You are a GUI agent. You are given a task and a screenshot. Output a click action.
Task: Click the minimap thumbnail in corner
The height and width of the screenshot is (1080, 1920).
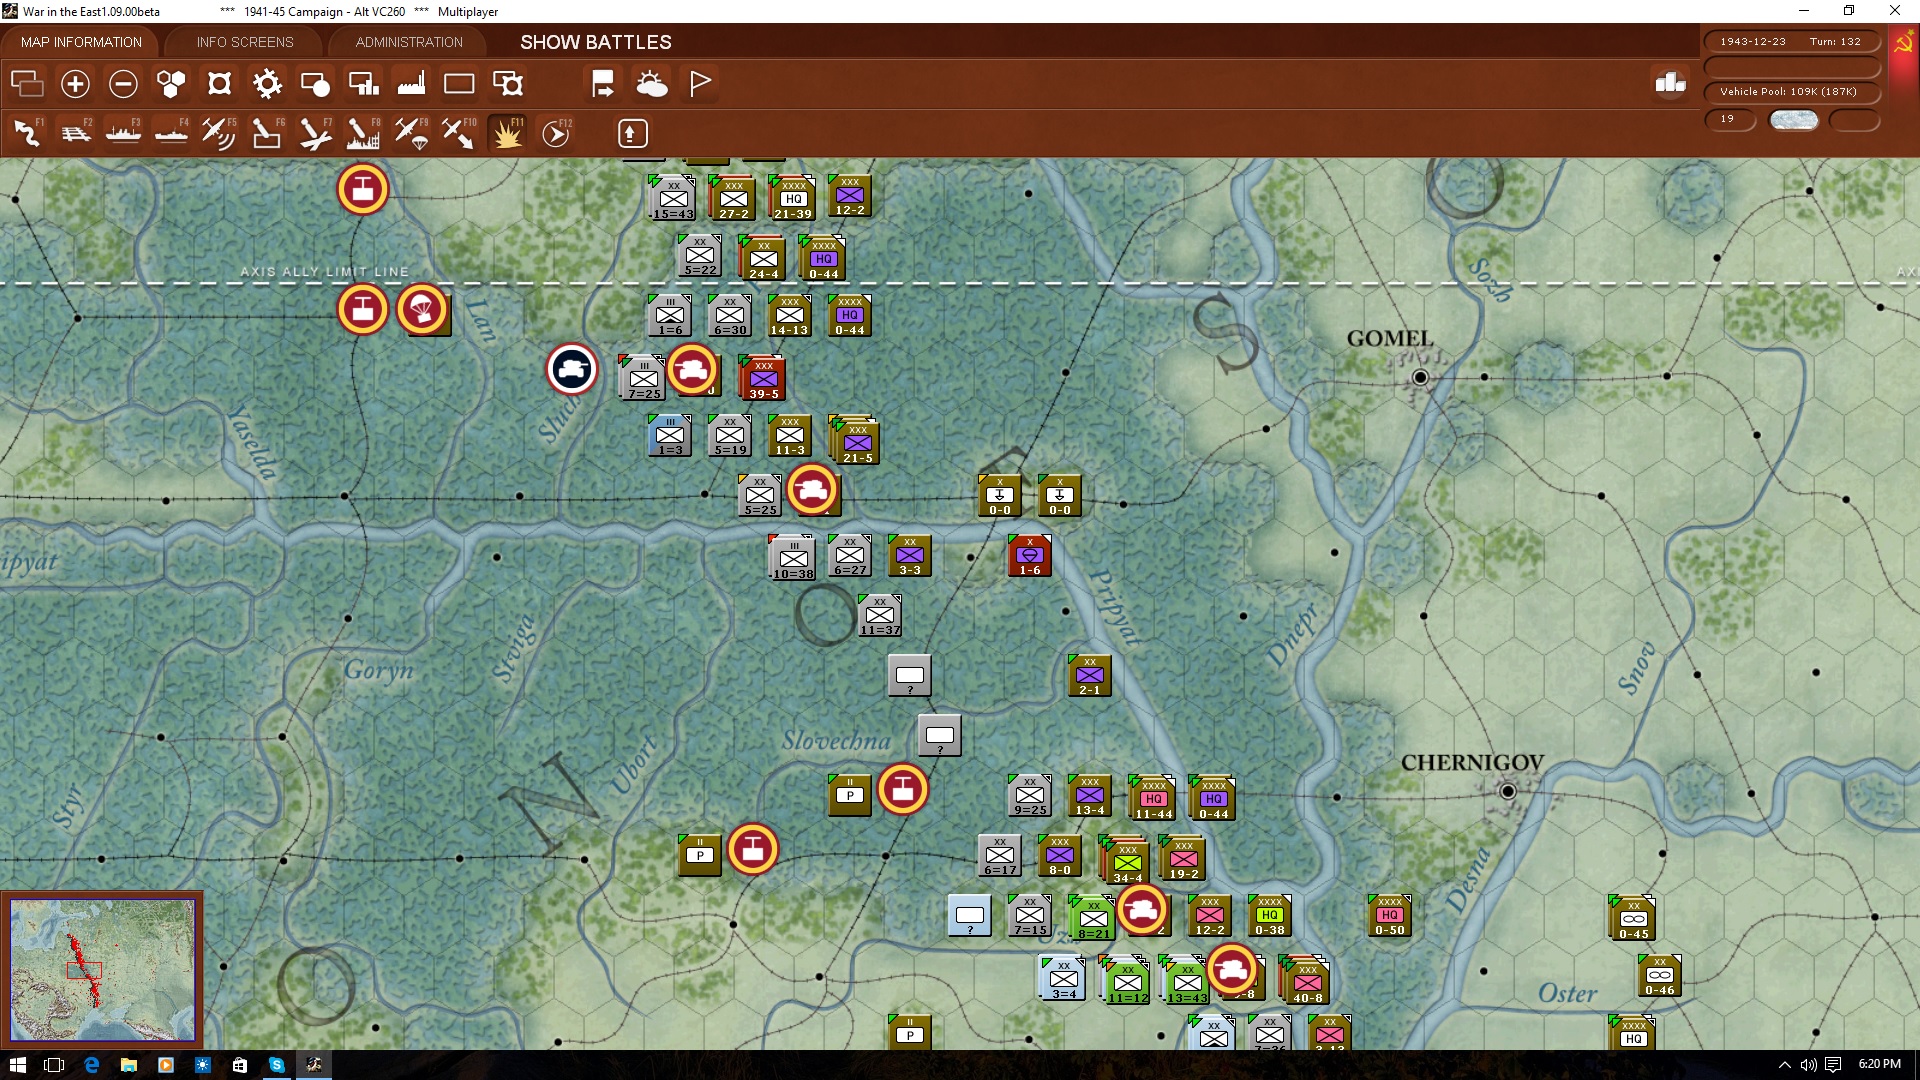[x=102, y=969]
